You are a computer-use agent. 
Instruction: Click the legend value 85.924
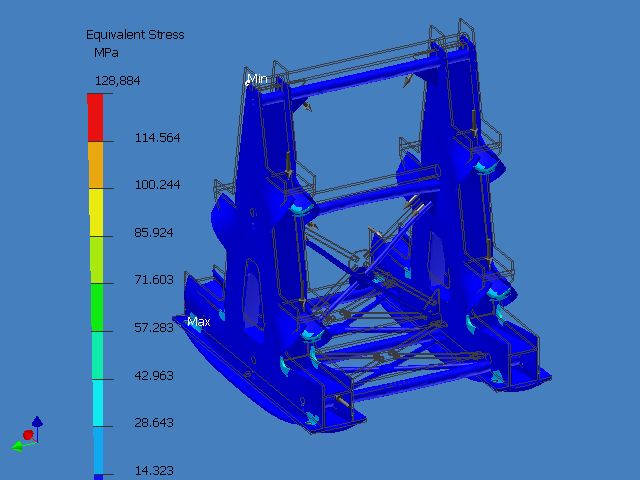(x=154, y=233)
